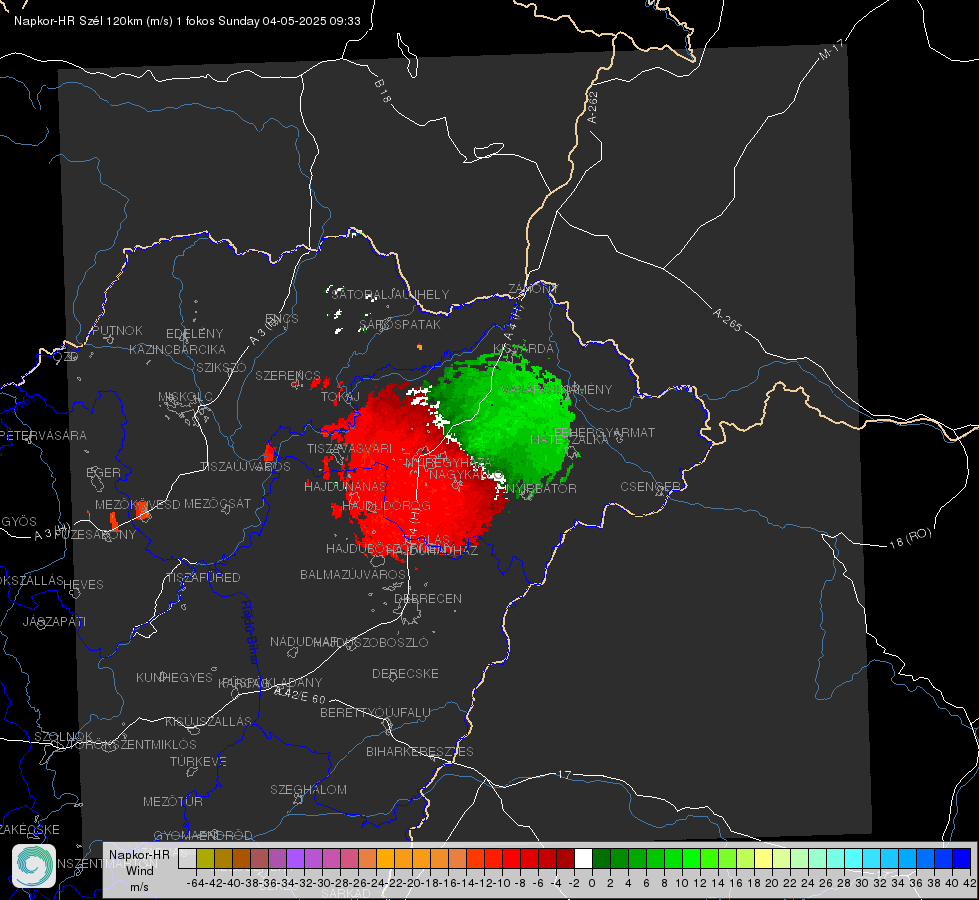This screenshot has height=900, width=979.
Task: Click the EDELÉNY label
Action: (x=194, y=334)
